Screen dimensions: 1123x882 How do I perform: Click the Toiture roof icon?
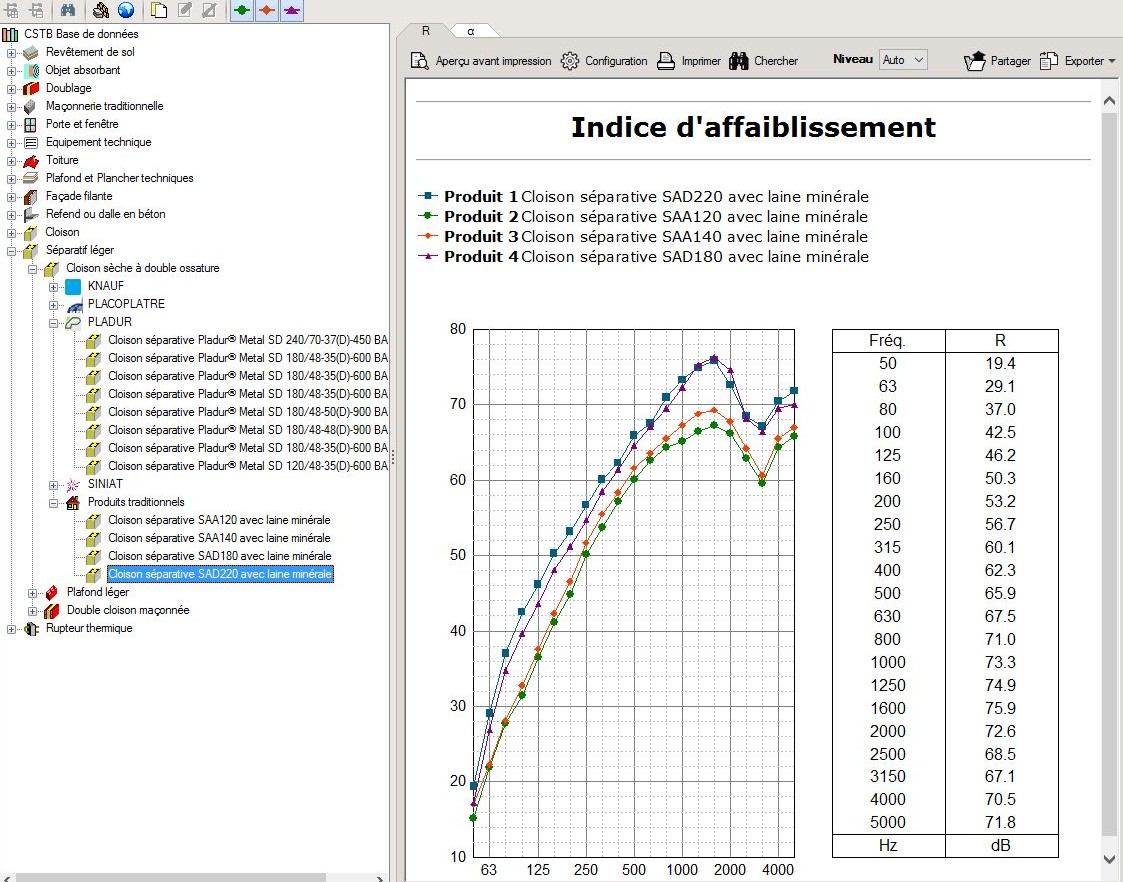[30, 160]
